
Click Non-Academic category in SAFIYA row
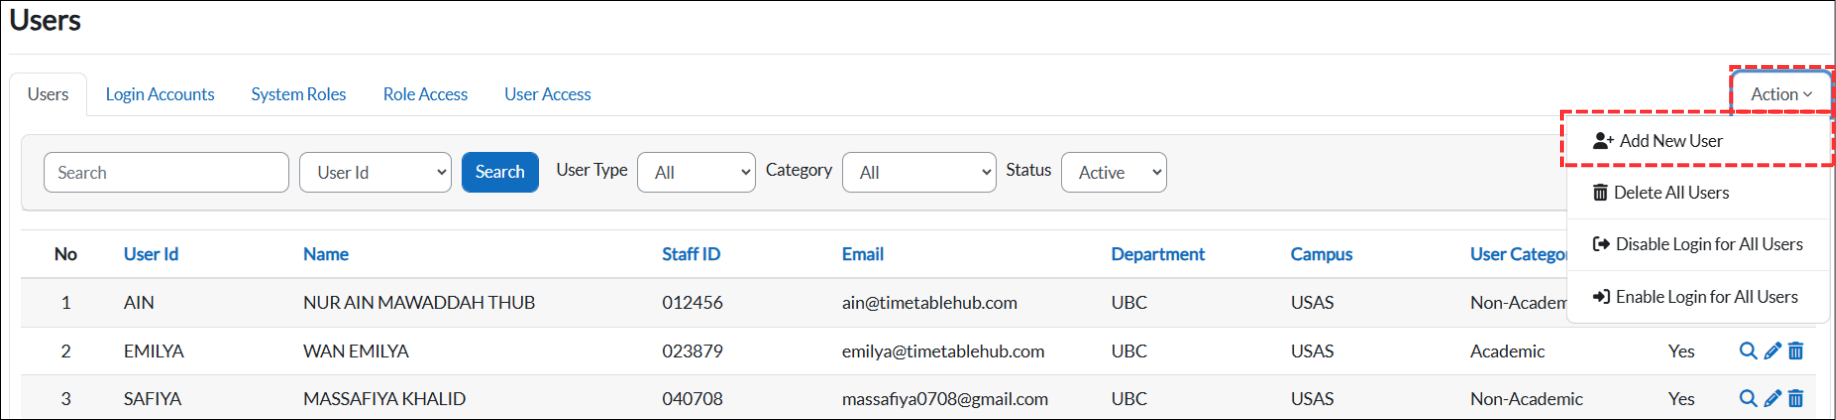click(1526, 398)
